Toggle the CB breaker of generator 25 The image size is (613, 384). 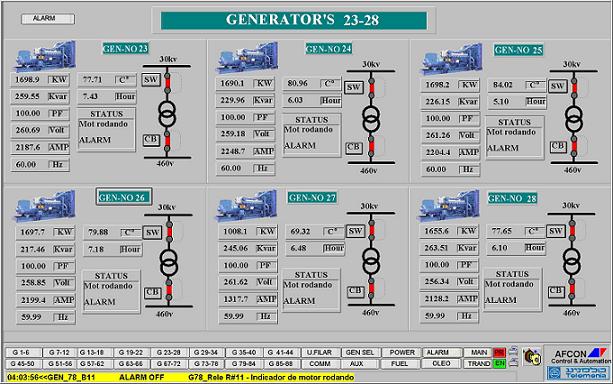[x=557, y=146]
